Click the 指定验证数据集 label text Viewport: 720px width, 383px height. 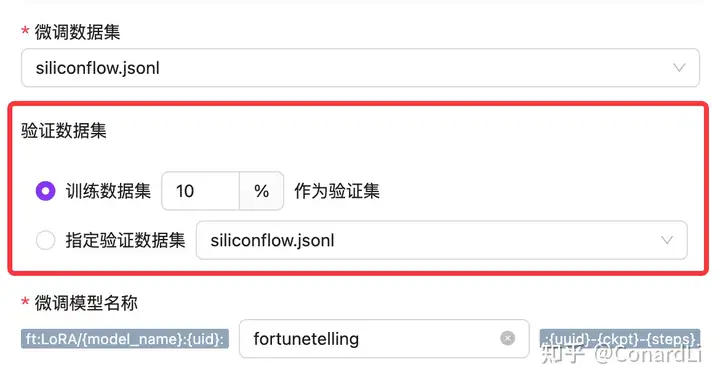pyautogui.click(x=125, y=240)
